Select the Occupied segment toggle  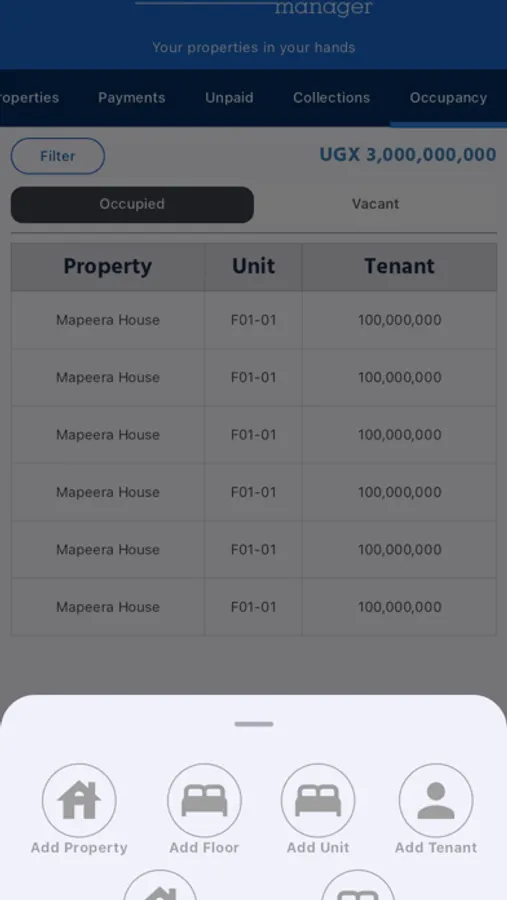pos(132,204)
